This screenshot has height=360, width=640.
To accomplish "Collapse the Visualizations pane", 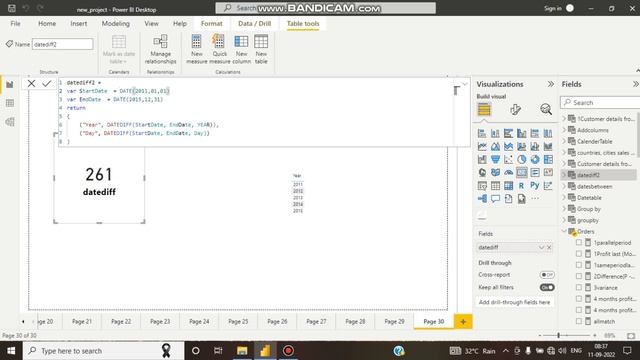I will coord(551,84).
